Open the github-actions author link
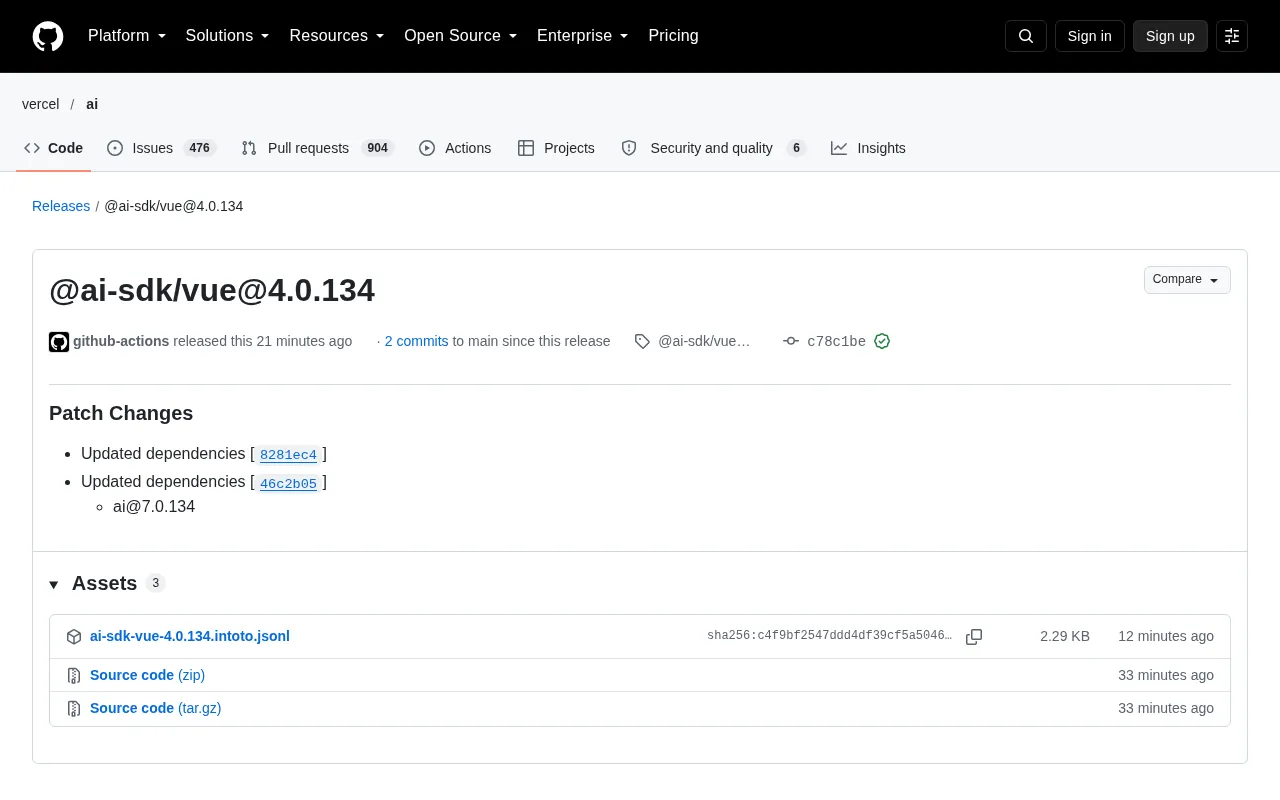Screen dimensions: 1280x800 121,341
